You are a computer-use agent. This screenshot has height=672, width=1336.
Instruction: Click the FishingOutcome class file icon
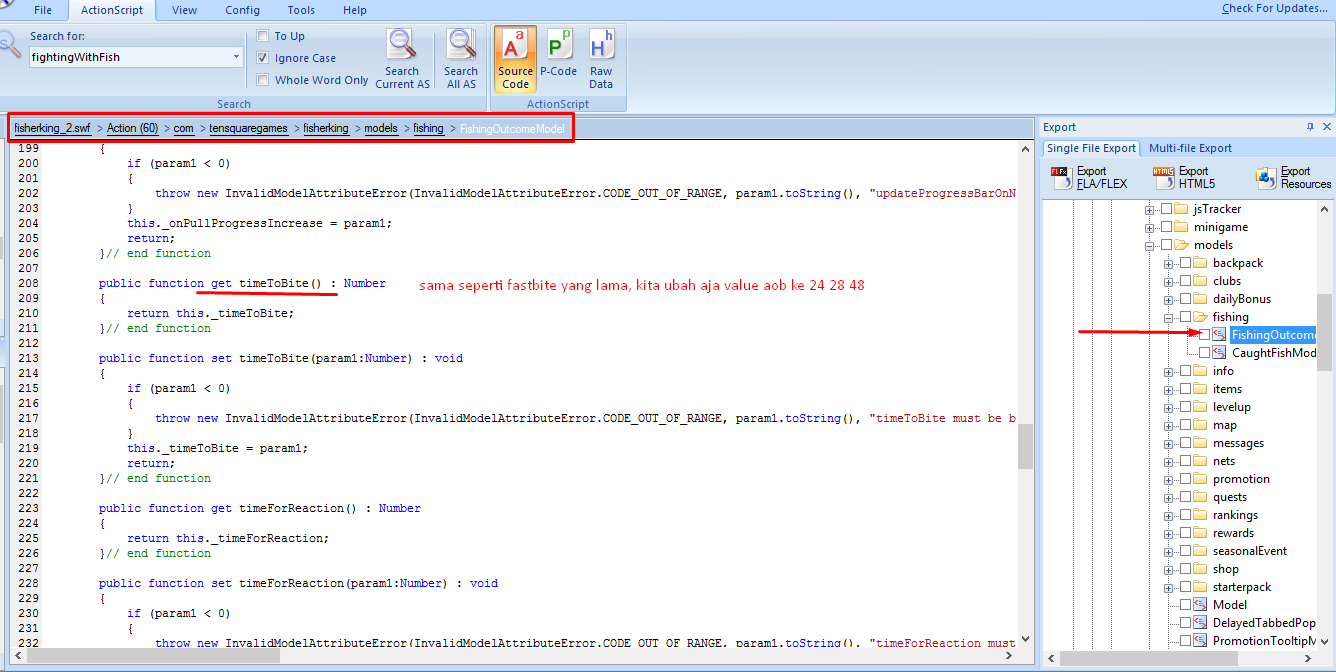pyautogui.click(x=1219, y=335)
